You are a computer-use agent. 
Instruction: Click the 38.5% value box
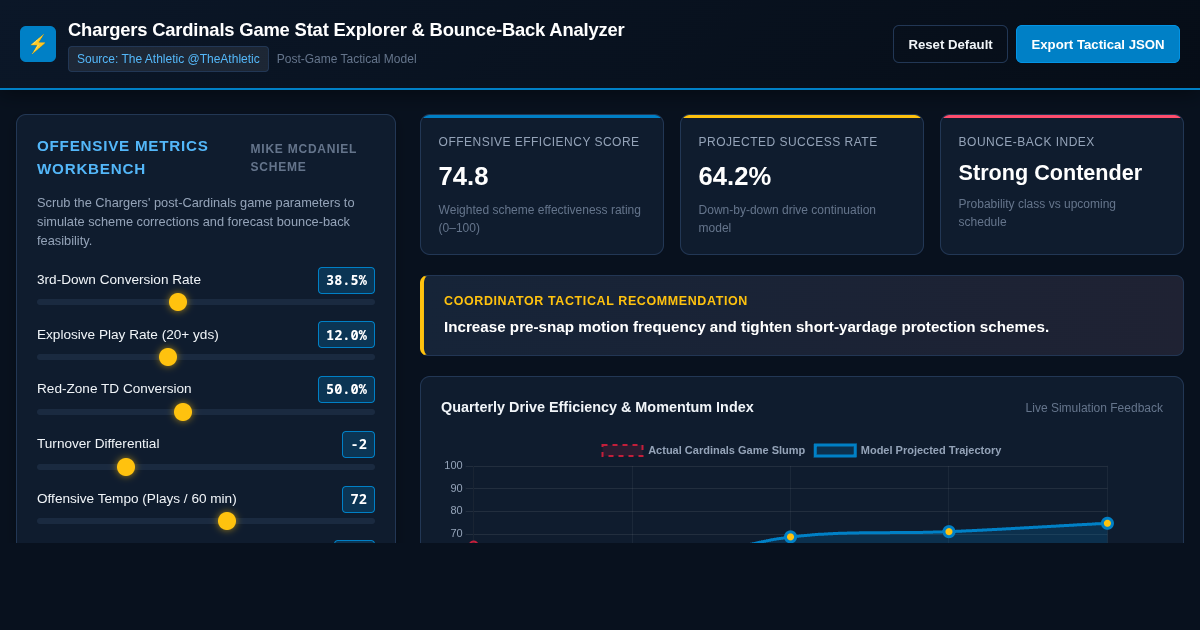point(346,280)
